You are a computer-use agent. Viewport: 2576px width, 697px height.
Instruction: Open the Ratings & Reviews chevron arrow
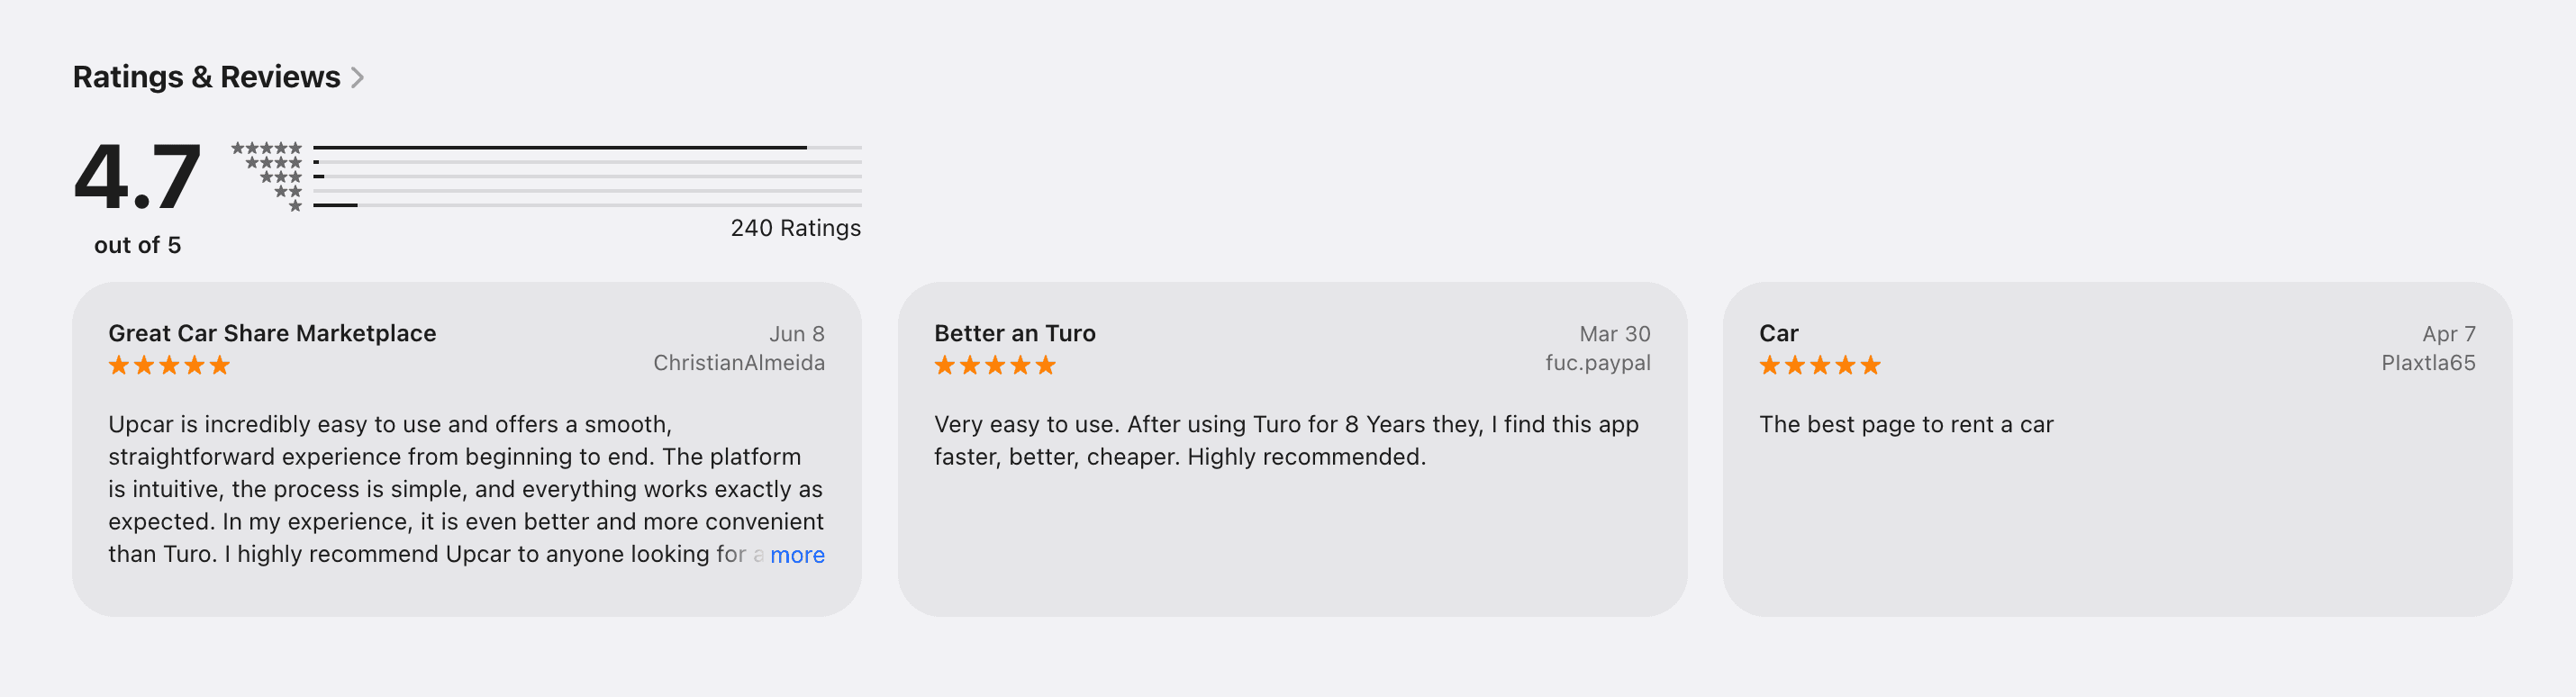357,77
